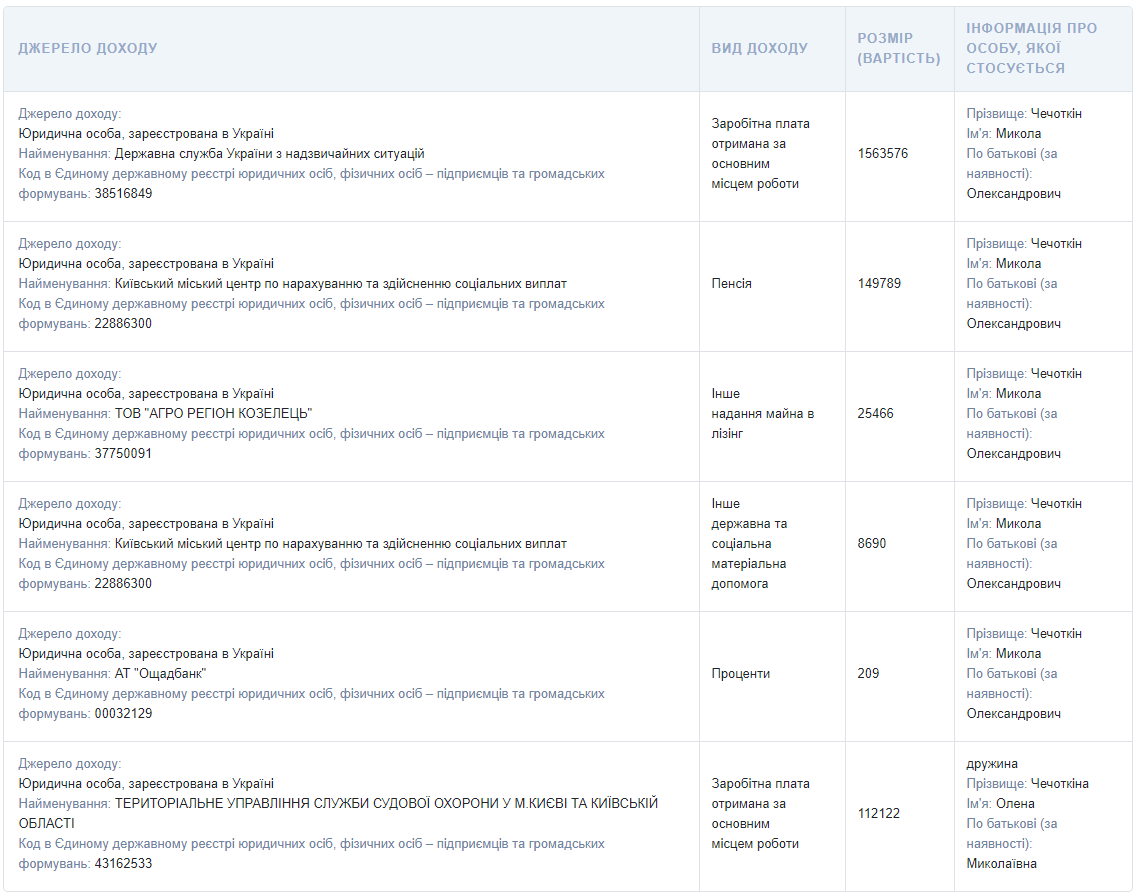Click the АТ "Ощадбанк" source name

(x=160, y=674)
